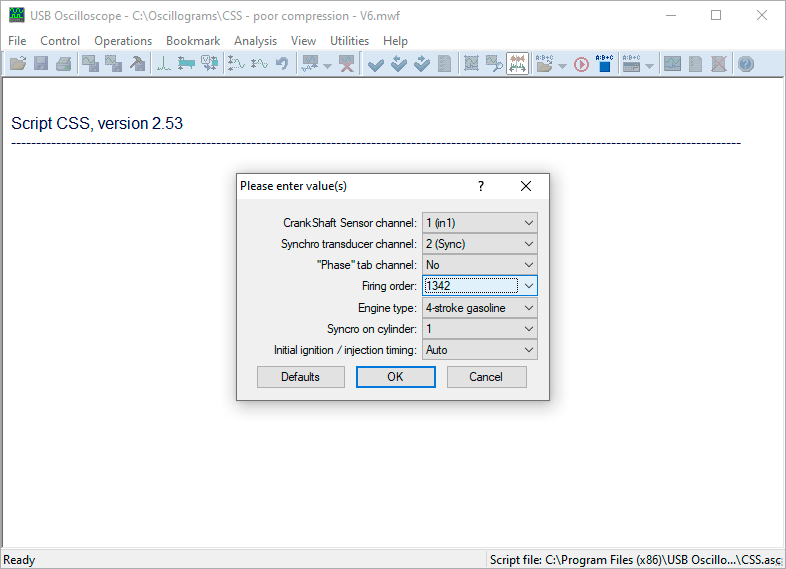Click the dialog's question mark help button
The image size is (786, 569).
[x=481, y=186]
